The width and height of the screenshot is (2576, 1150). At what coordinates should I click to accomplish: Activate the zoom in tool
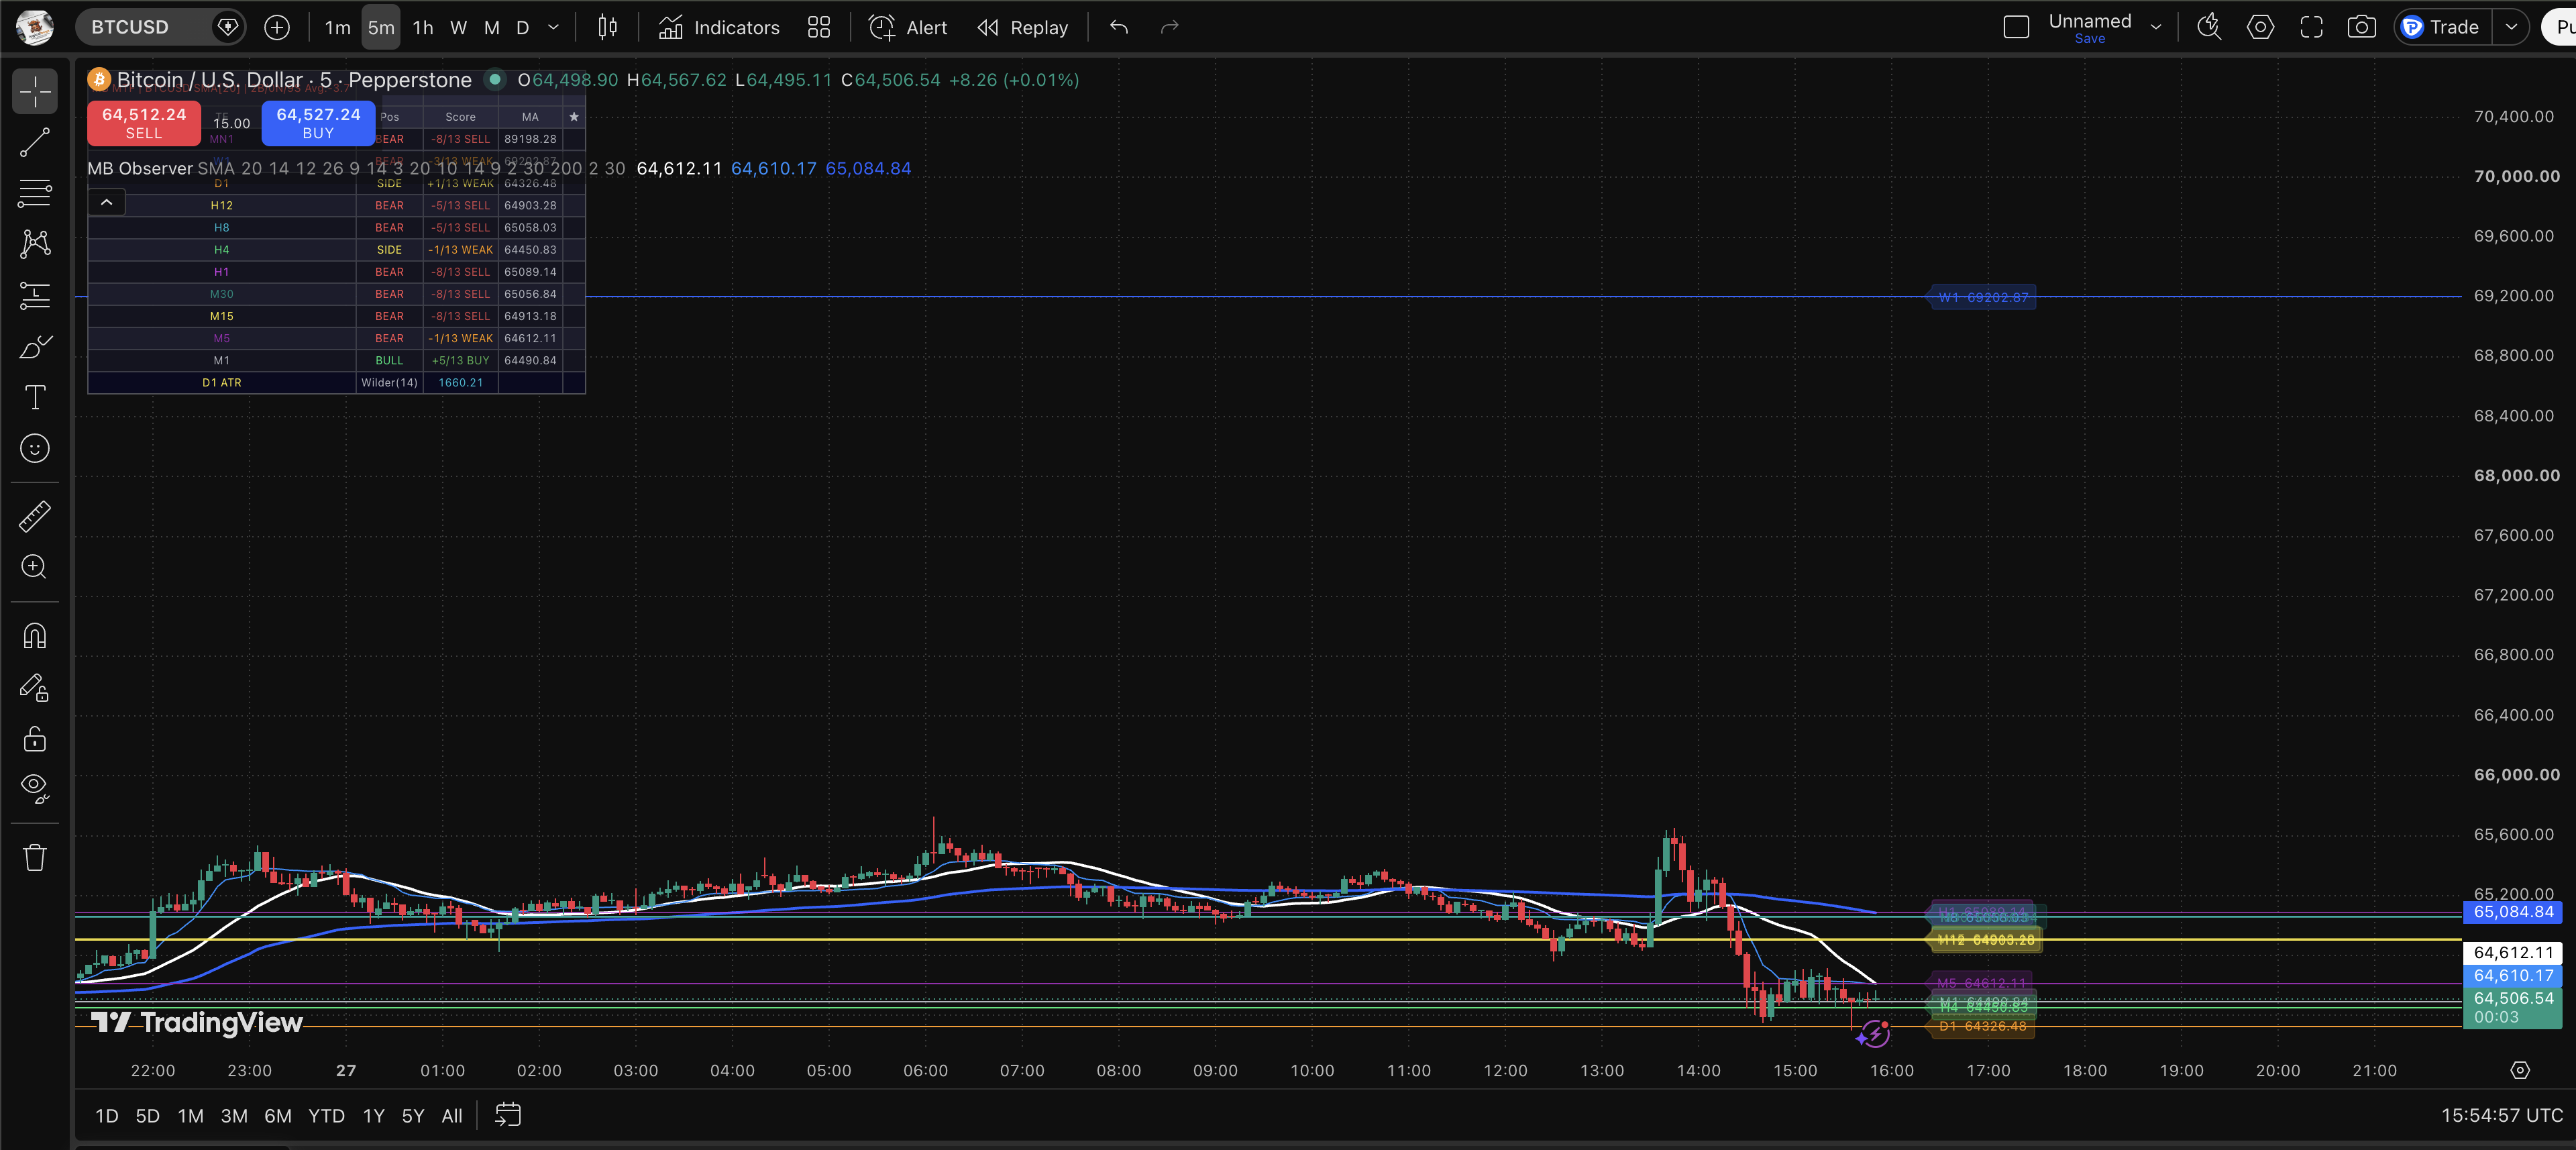point(35,567)
